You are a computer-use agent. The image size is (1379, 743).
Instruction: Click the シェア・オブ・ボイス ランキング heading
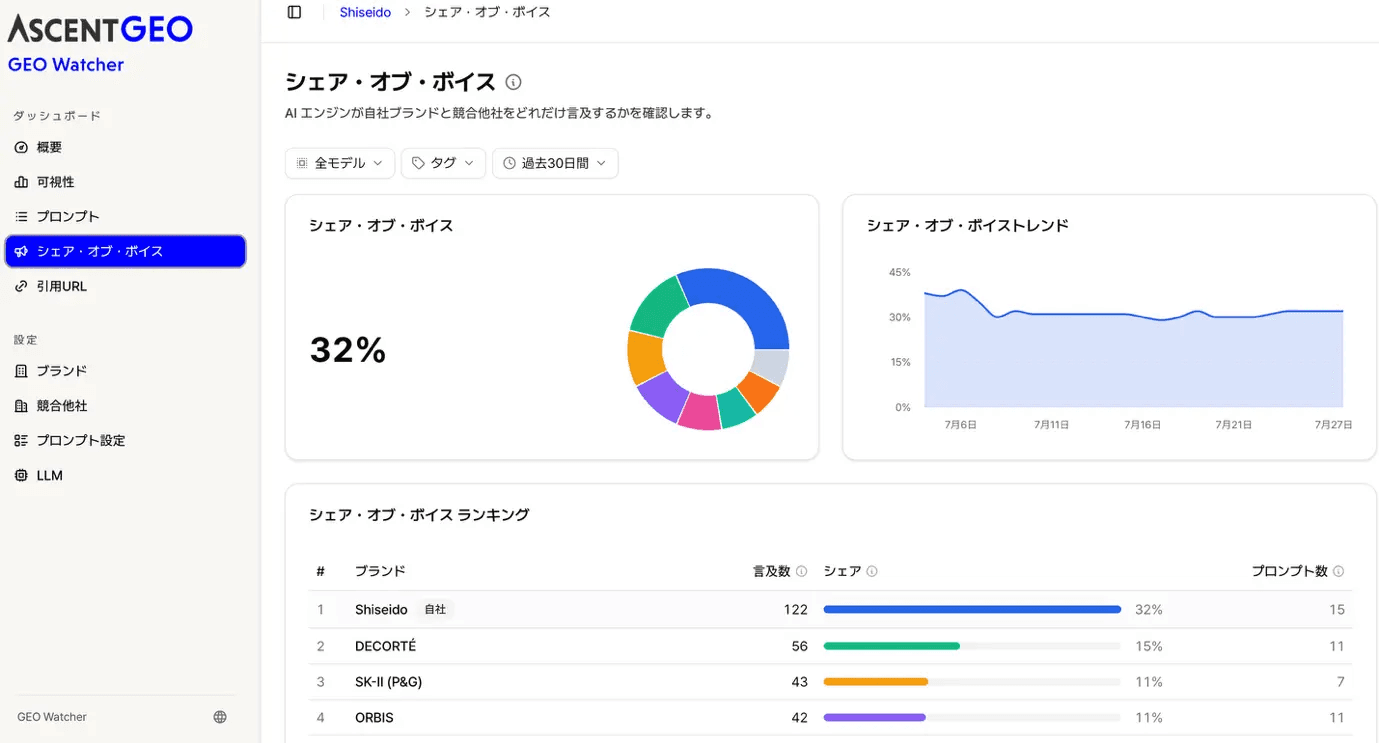(419, 515)
